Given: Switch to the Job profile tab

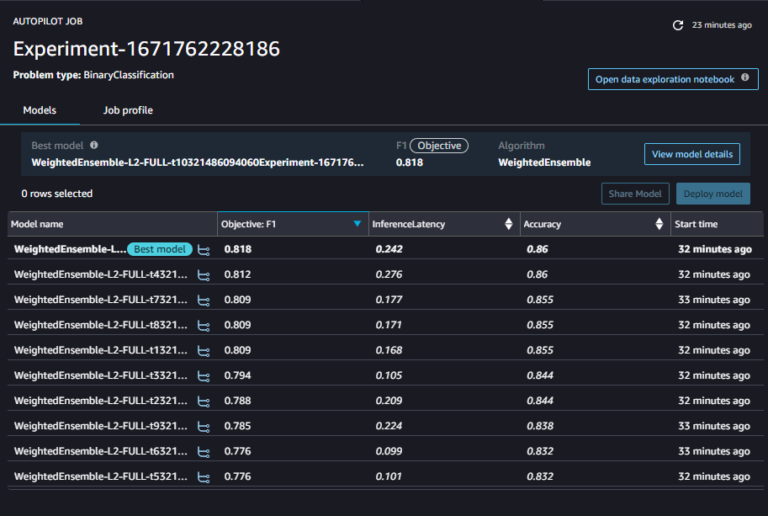Looking at the screenshot, I should click(x=128, y=110).
